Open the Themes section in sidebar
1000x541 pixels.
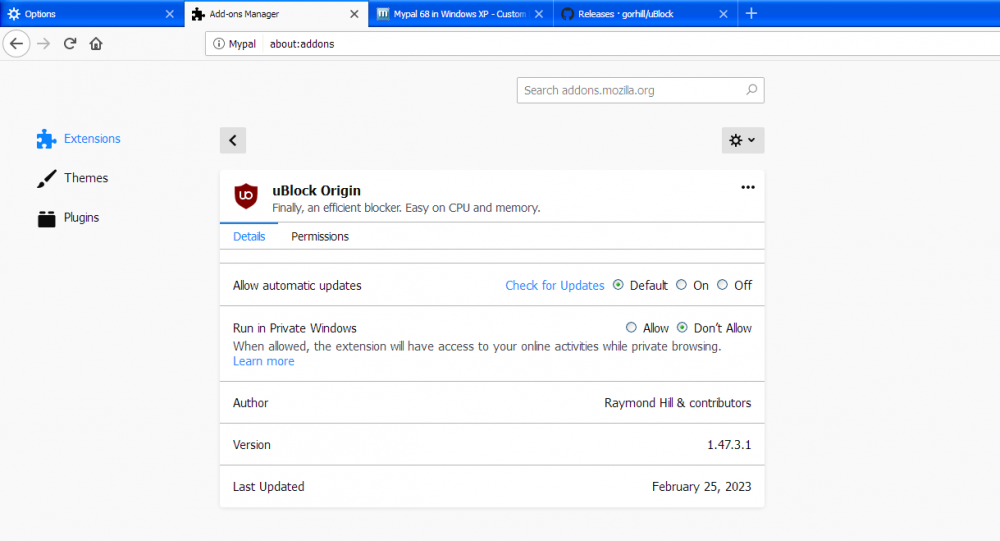coord(85,178)
